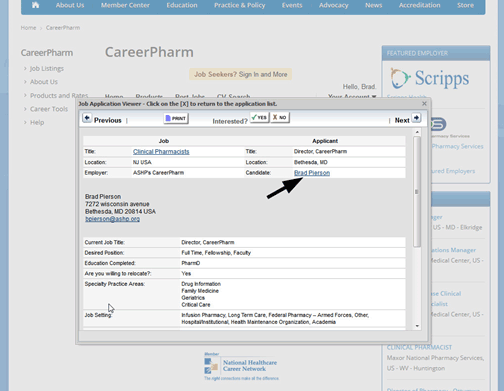The image size is (504, 391).
Task: Open the Clinical Pharmacists job link
Action: (161, 152)
